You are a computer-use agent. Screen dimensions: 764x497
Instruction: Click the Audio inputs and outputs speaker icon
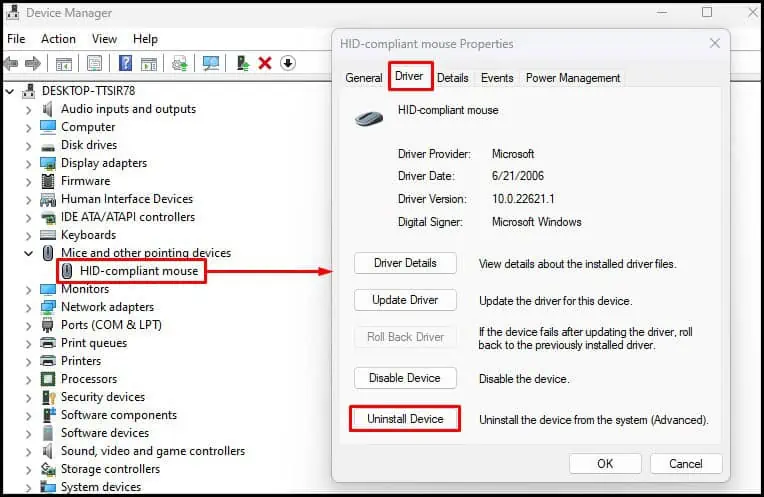coord(48,109)
